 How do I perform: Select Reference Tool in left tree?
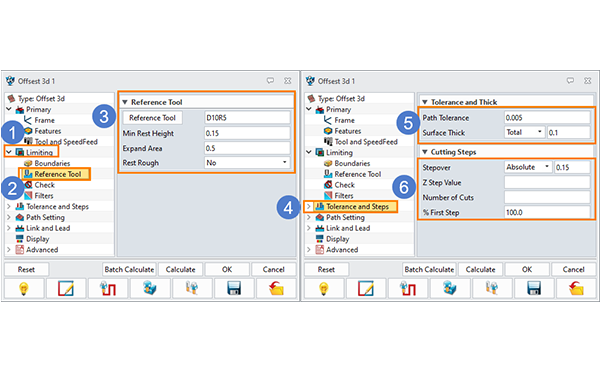coord(58,174)
